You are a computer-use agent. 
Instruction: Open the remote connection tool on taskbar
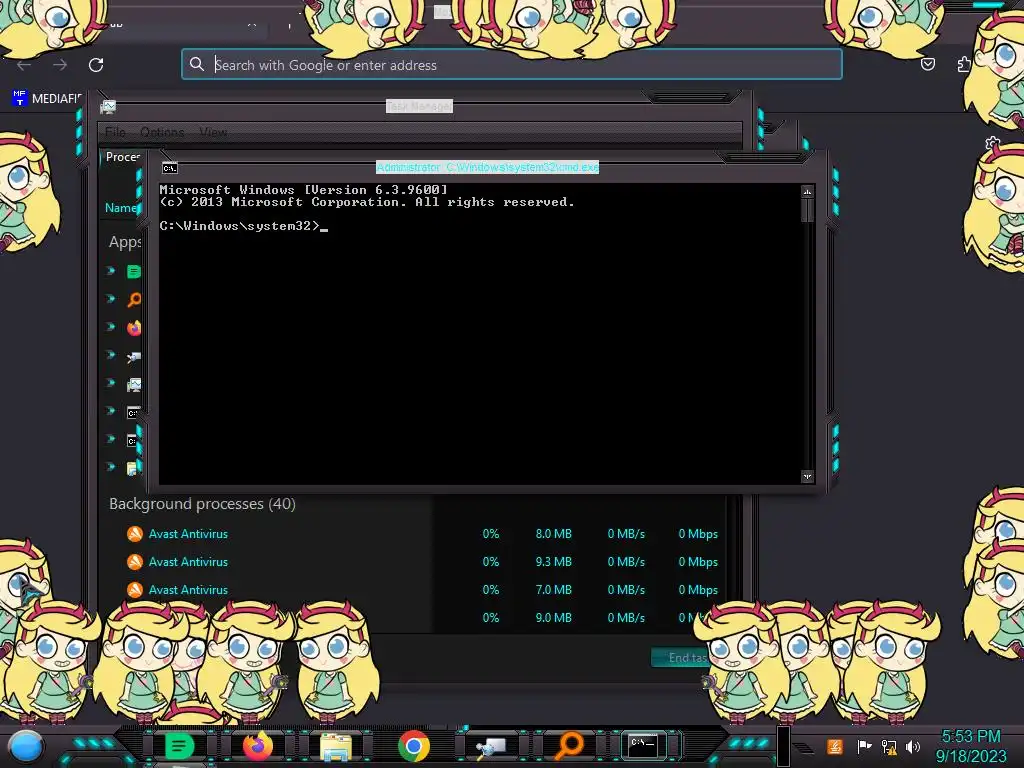(491, 746)
